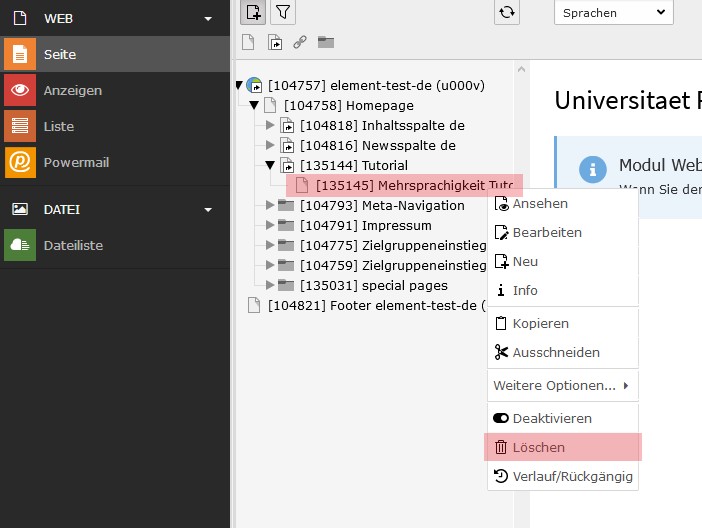The height and width of the screenshot is (528, 702).
Task: Choose Bearbeiten from the context menu
Action: 547,232
